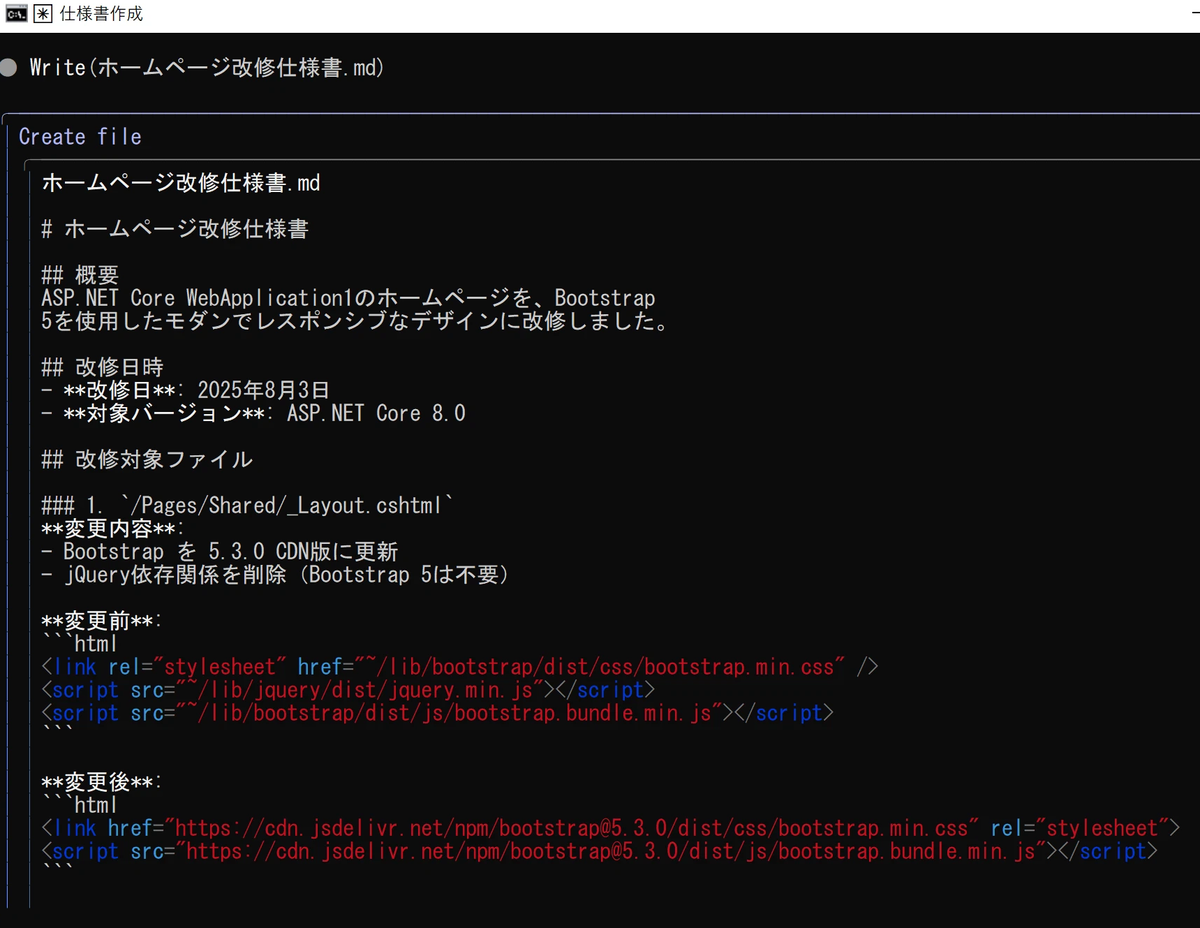The image size is (1200, 928).
Task: Click the file name ホームページ改修仕様書.md in the preview box
Action: [x=181, y=183]
